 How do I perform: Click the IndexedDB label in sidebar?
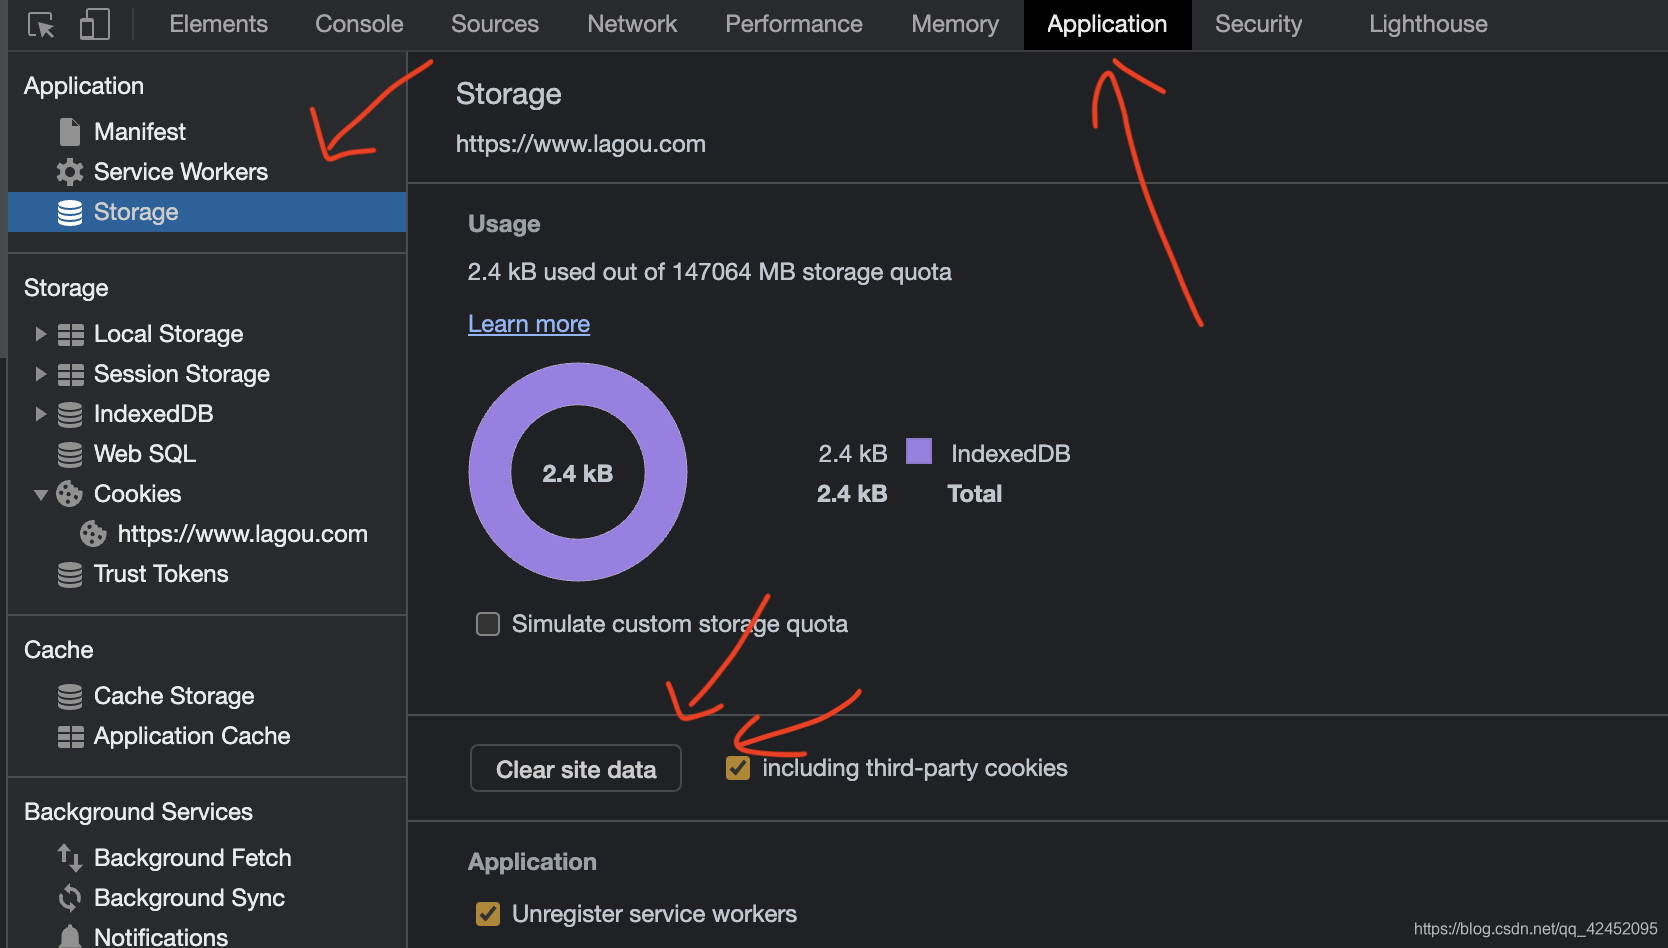tap(154, 414)
